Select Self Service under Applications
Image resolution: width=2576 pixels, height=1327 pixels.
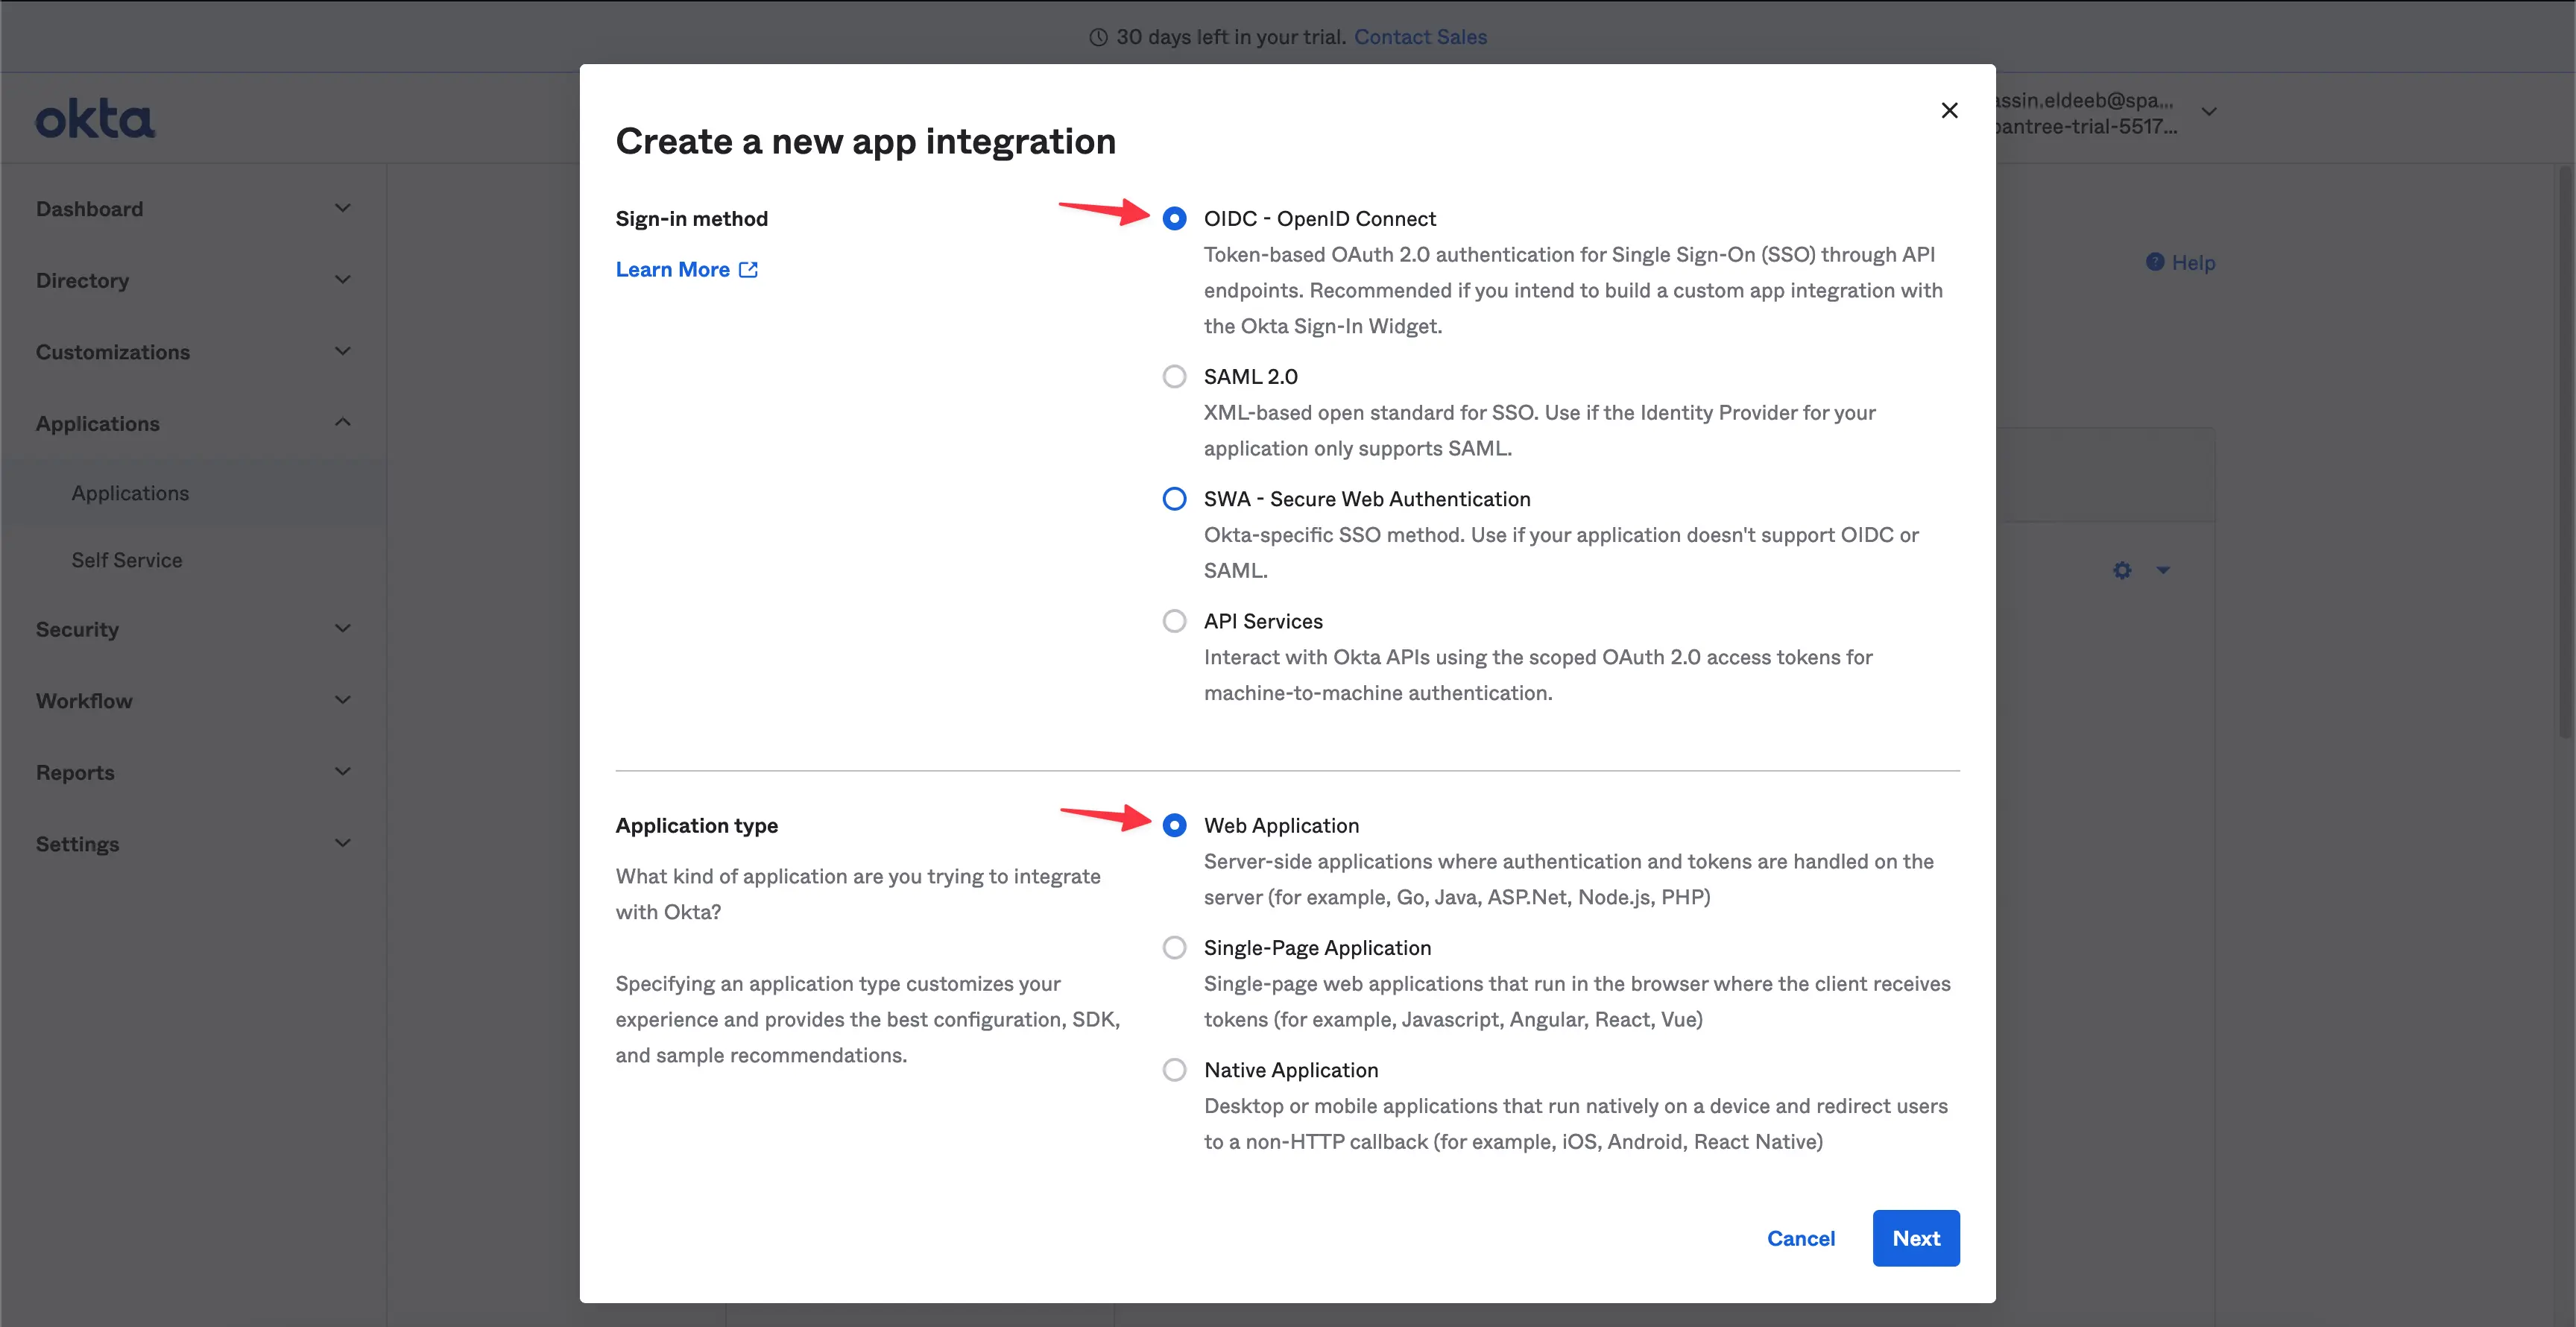(x=126, y=559)
